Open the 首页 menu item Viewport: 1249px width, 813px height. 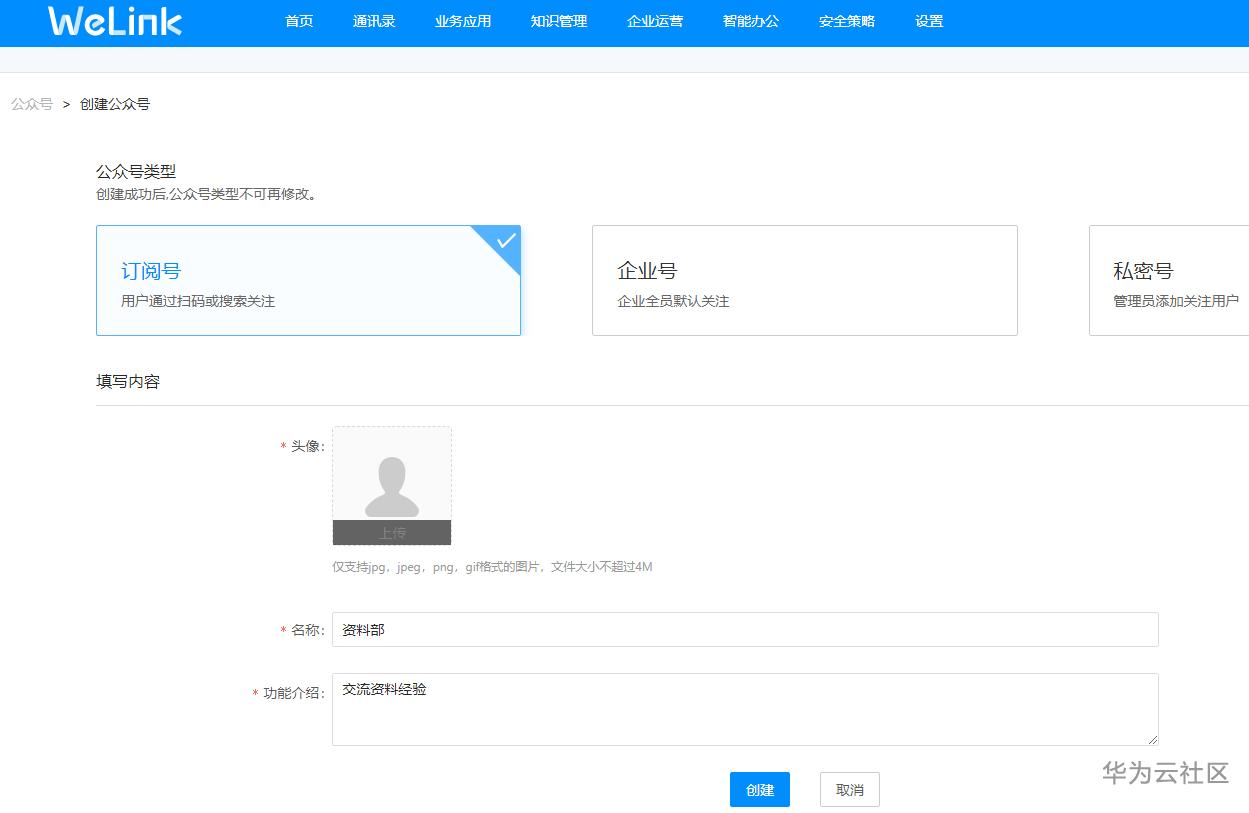coord(299,21)
